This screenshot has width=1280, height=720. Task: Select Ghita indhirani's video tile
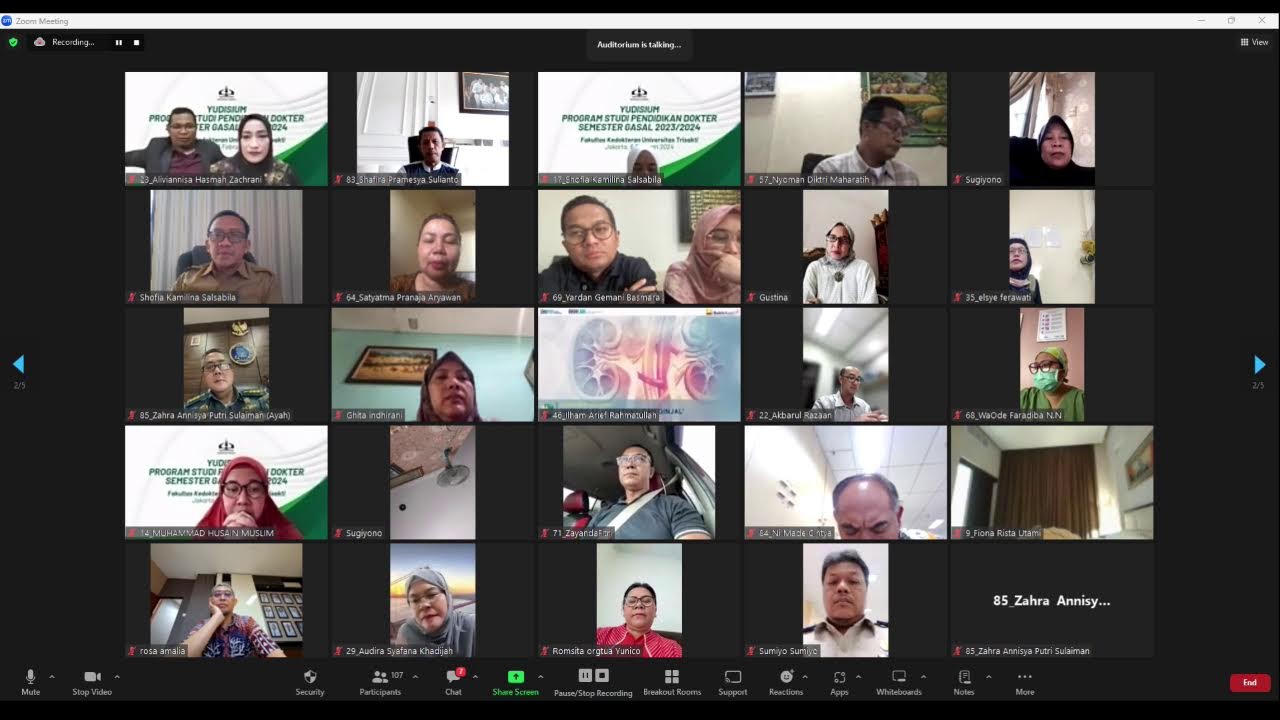click(x=433, y=365)
